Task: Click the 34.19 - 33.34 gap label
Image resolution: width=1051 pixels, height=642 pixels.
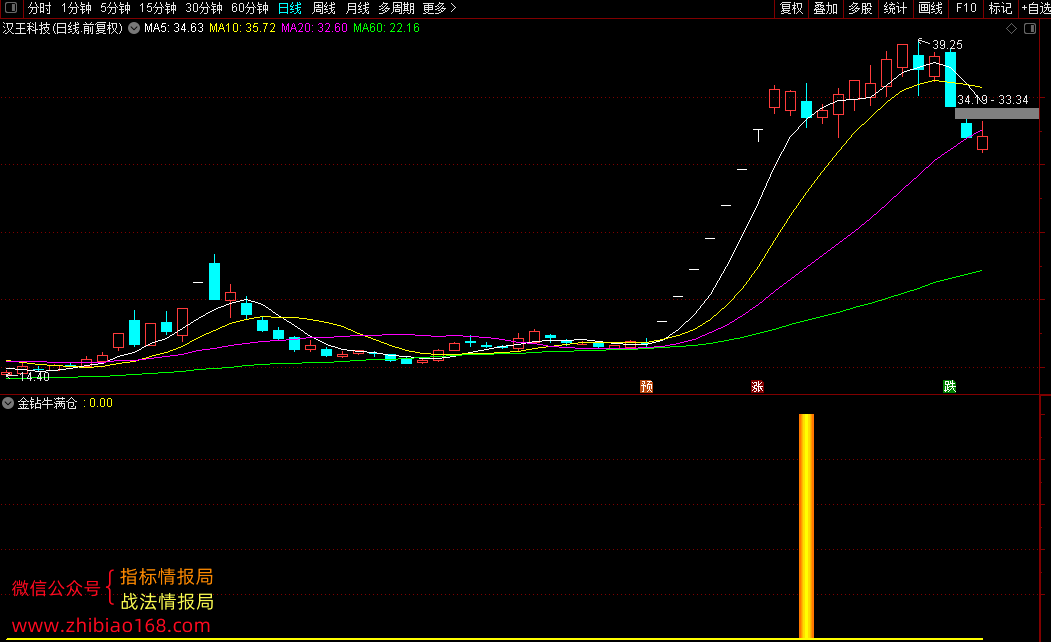Action: click(x=993, y=100)
